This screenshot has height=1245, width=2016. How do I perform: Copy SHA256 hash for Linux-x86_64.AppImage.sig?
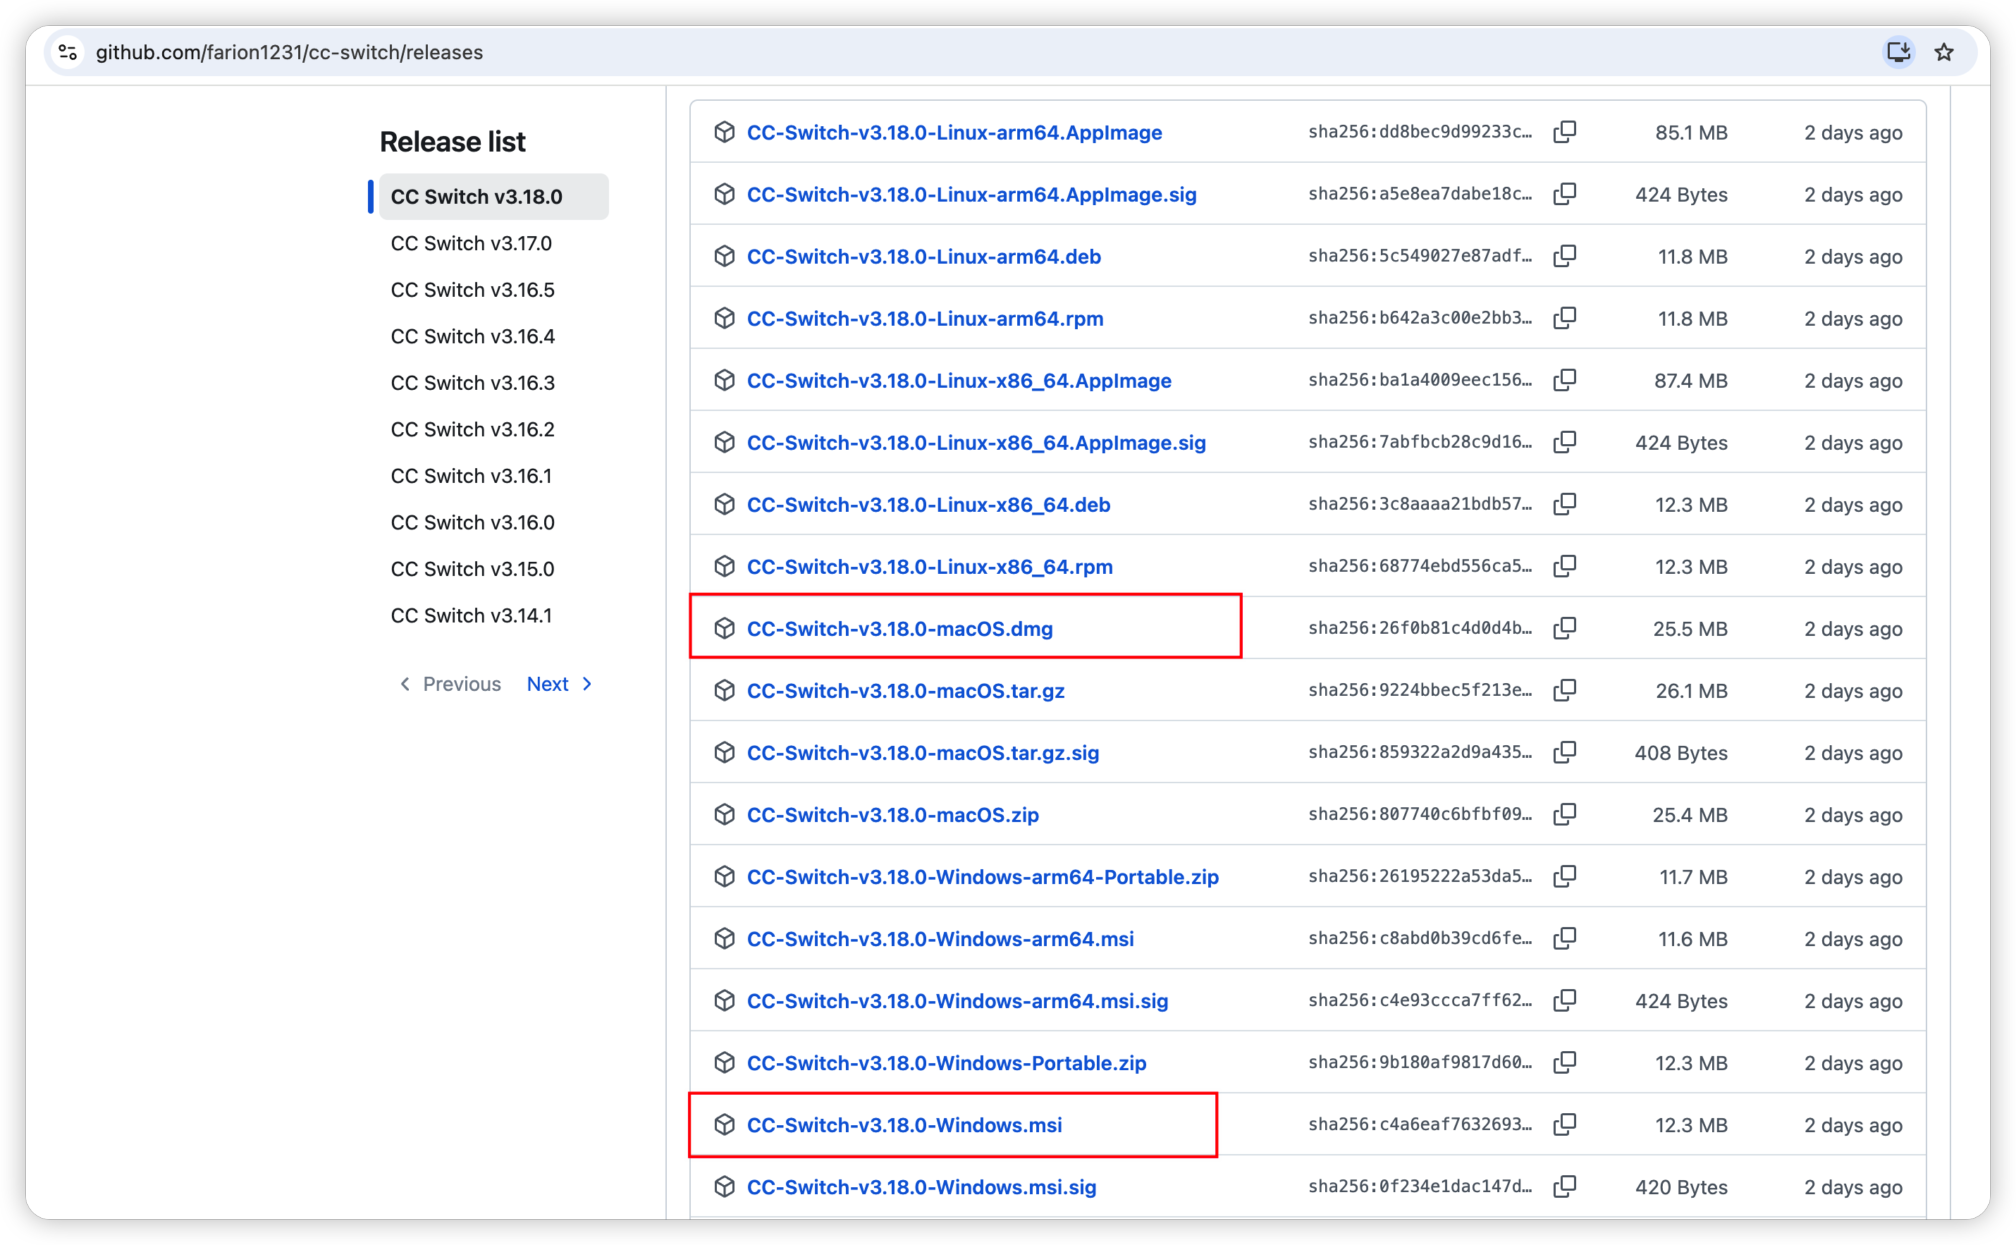(x=1565, y=442)
